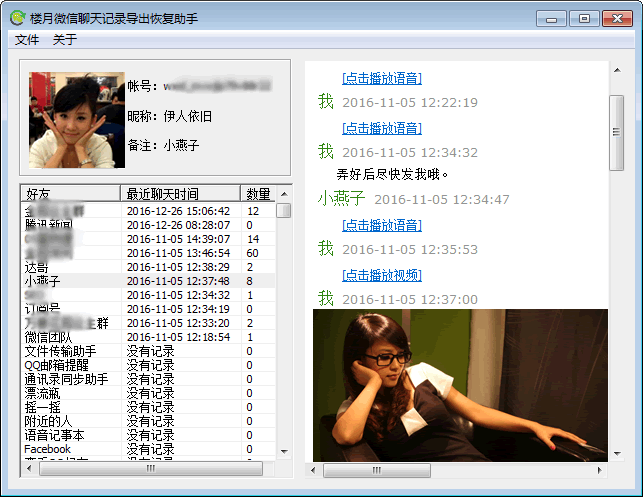Viewport: 643px width, 497px height.
Task: Click friend list left scroll arrow
Action: [x=29, y=469]
